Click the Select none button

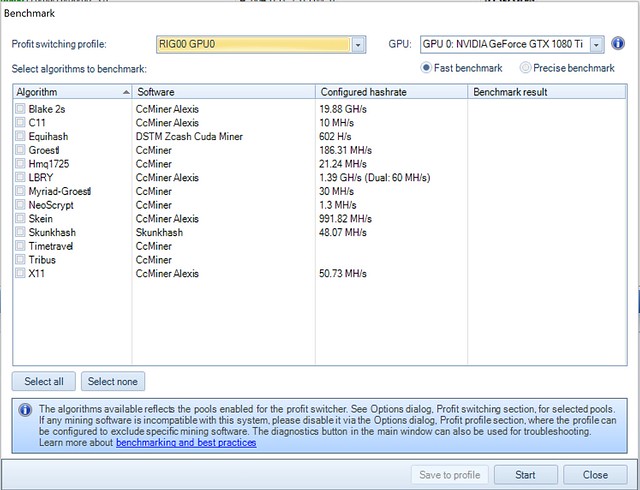pos(113,381)
